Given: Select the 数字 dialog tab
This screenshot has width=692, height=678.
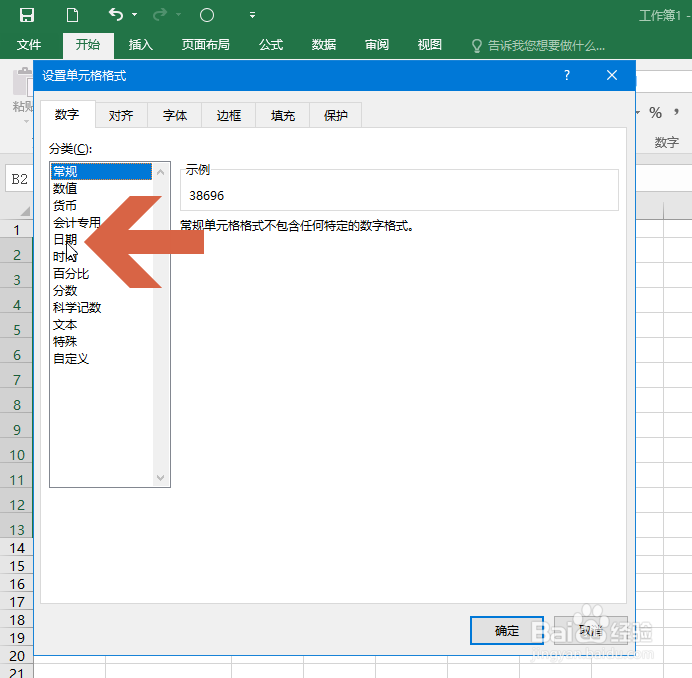Looking at the screenshot, I should point(67,115).
